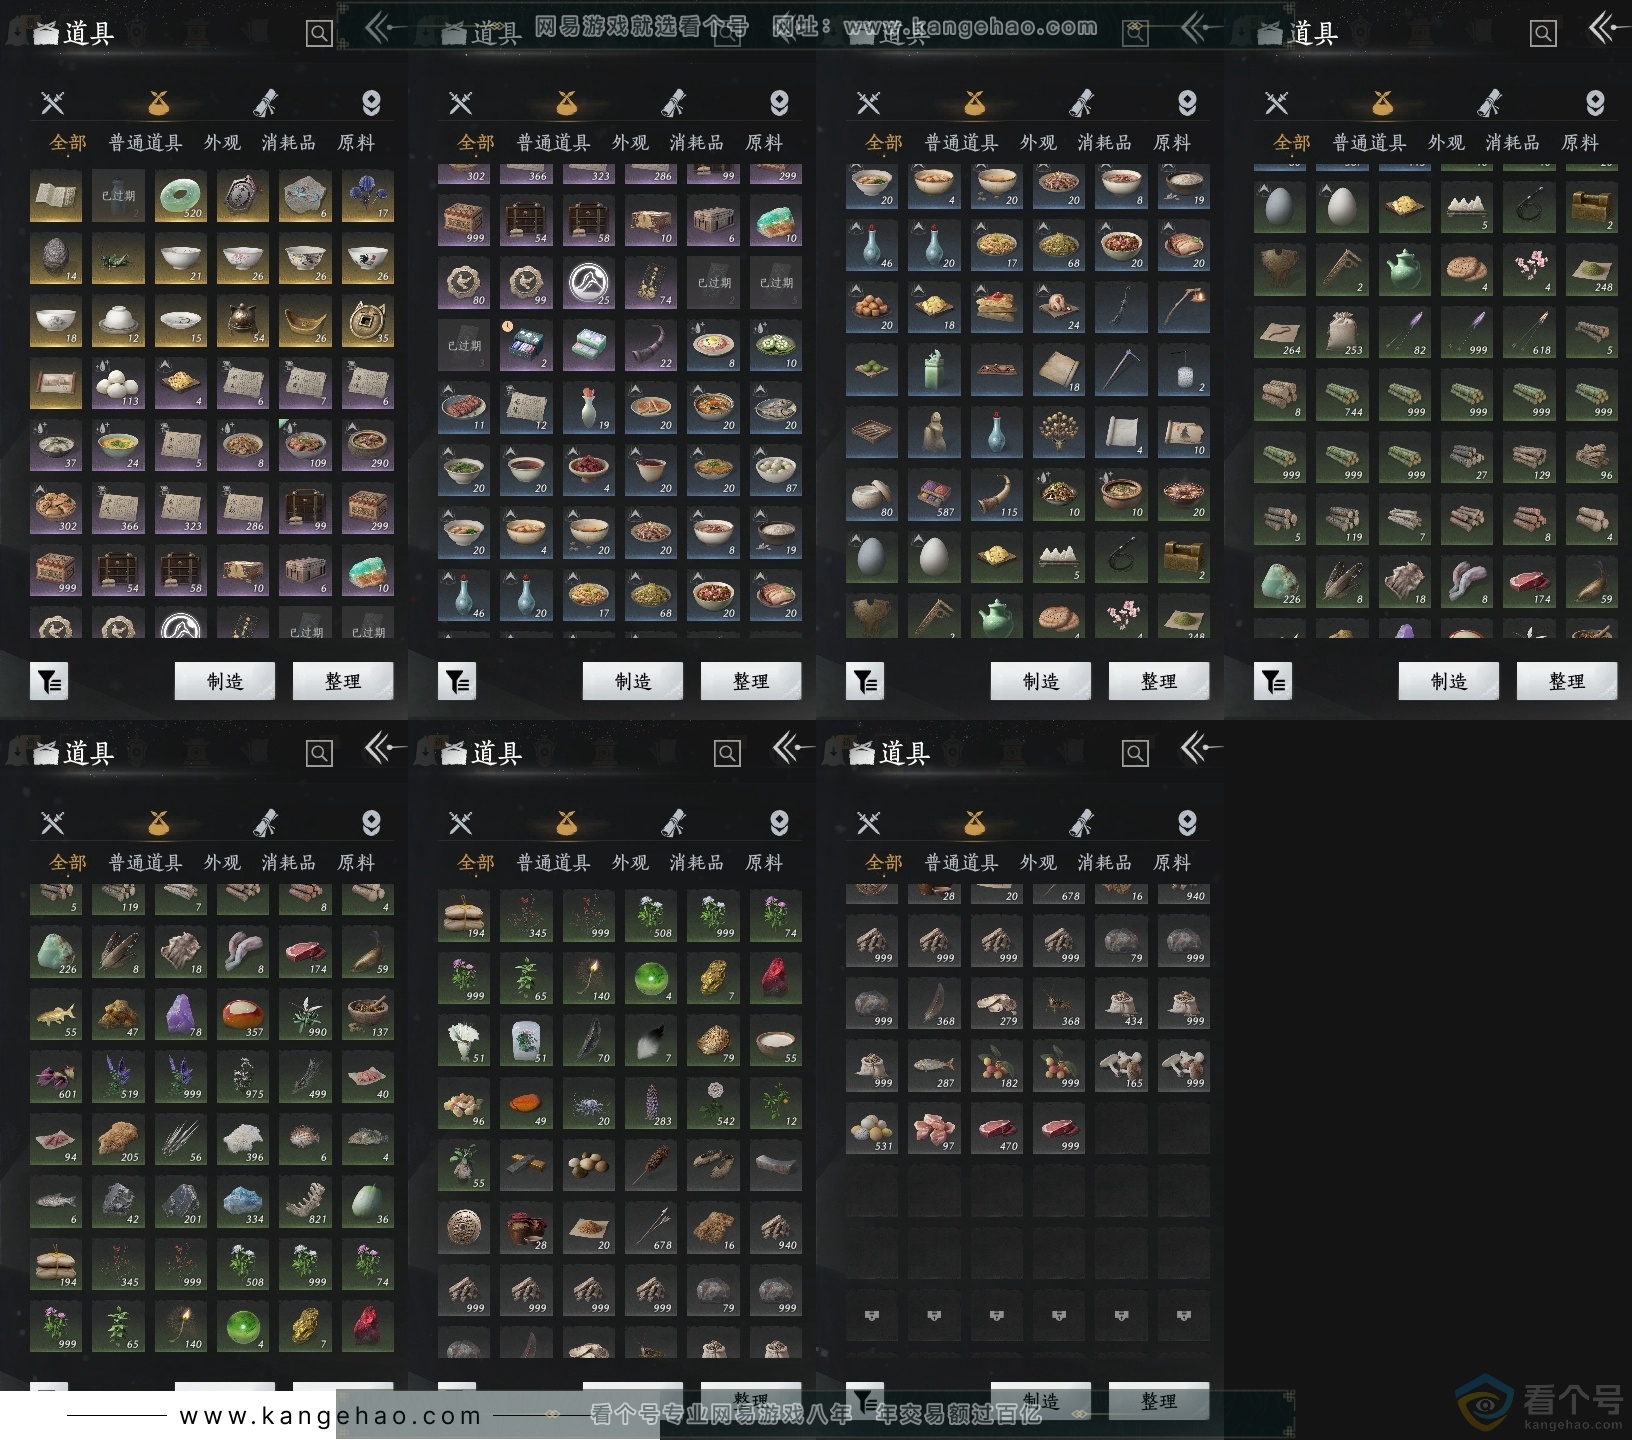The image size is (1632, 1440).
Task: Click the ivory horn item with count 115
Action: (996, 495)
